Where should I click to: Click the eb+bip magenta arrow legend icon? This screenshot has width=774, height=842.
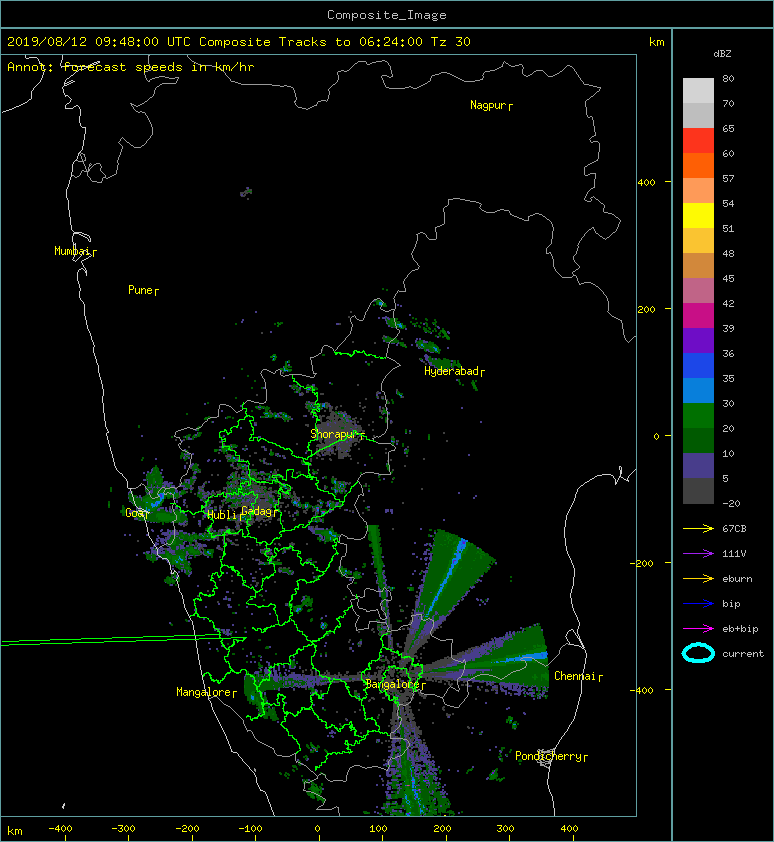[698, 628]
